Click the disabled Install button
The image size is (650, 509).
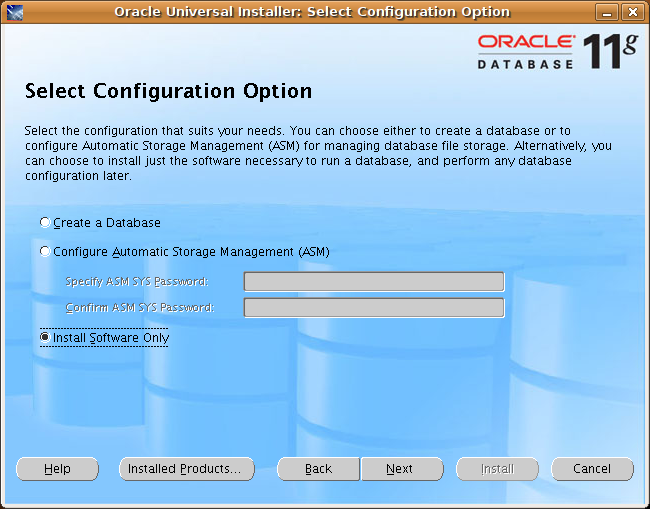(497, 469)
